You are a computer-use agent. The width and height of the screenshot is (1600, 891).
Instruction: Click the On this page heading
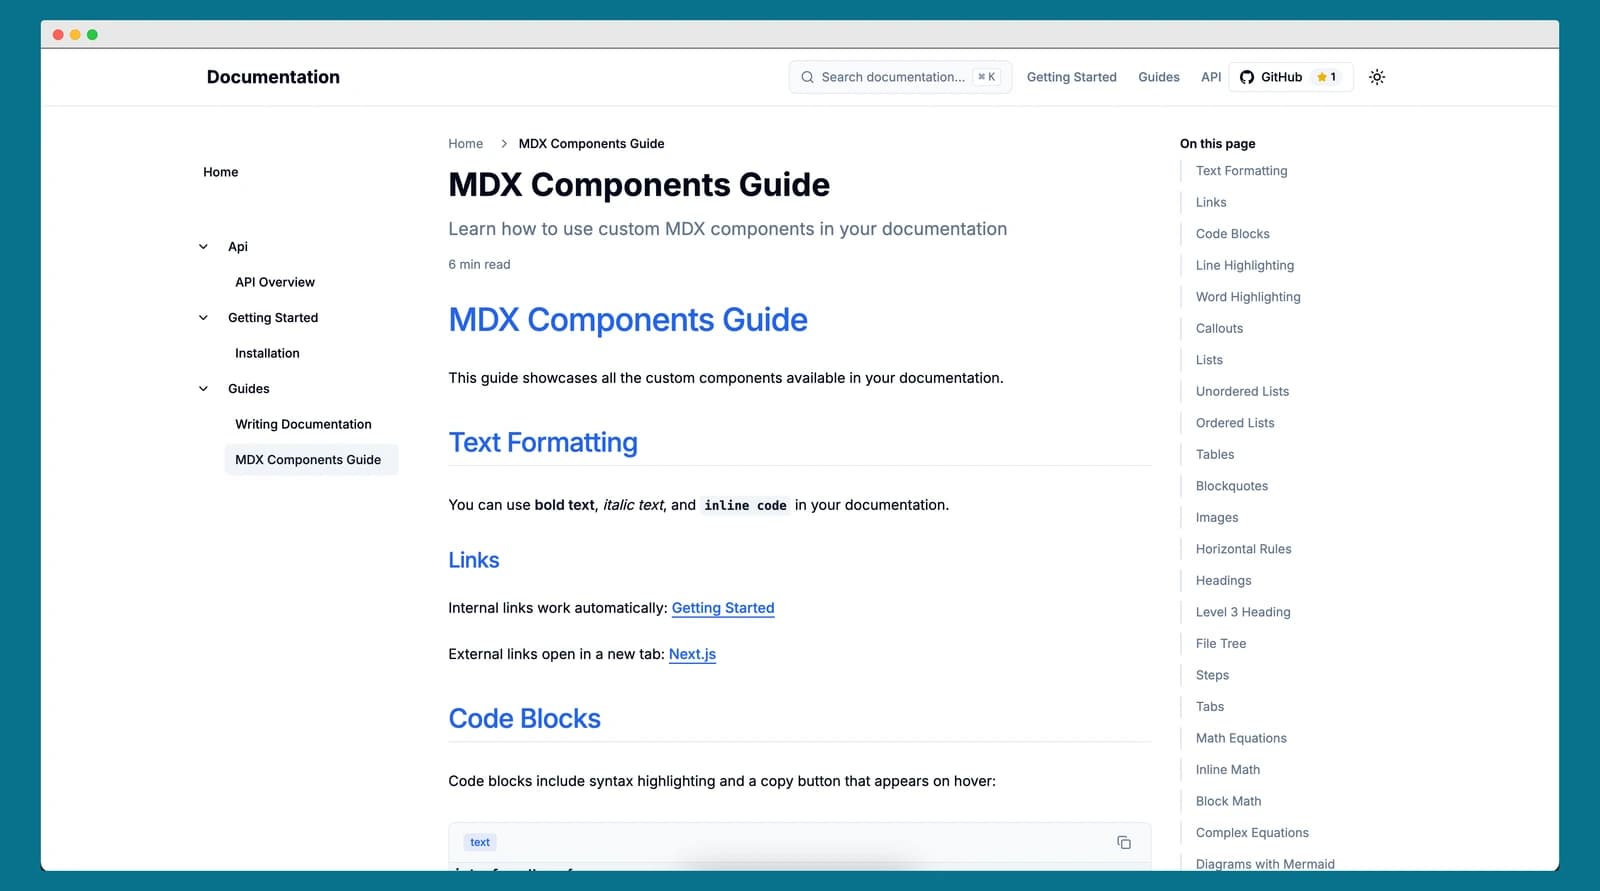[x=1217, y=144]
